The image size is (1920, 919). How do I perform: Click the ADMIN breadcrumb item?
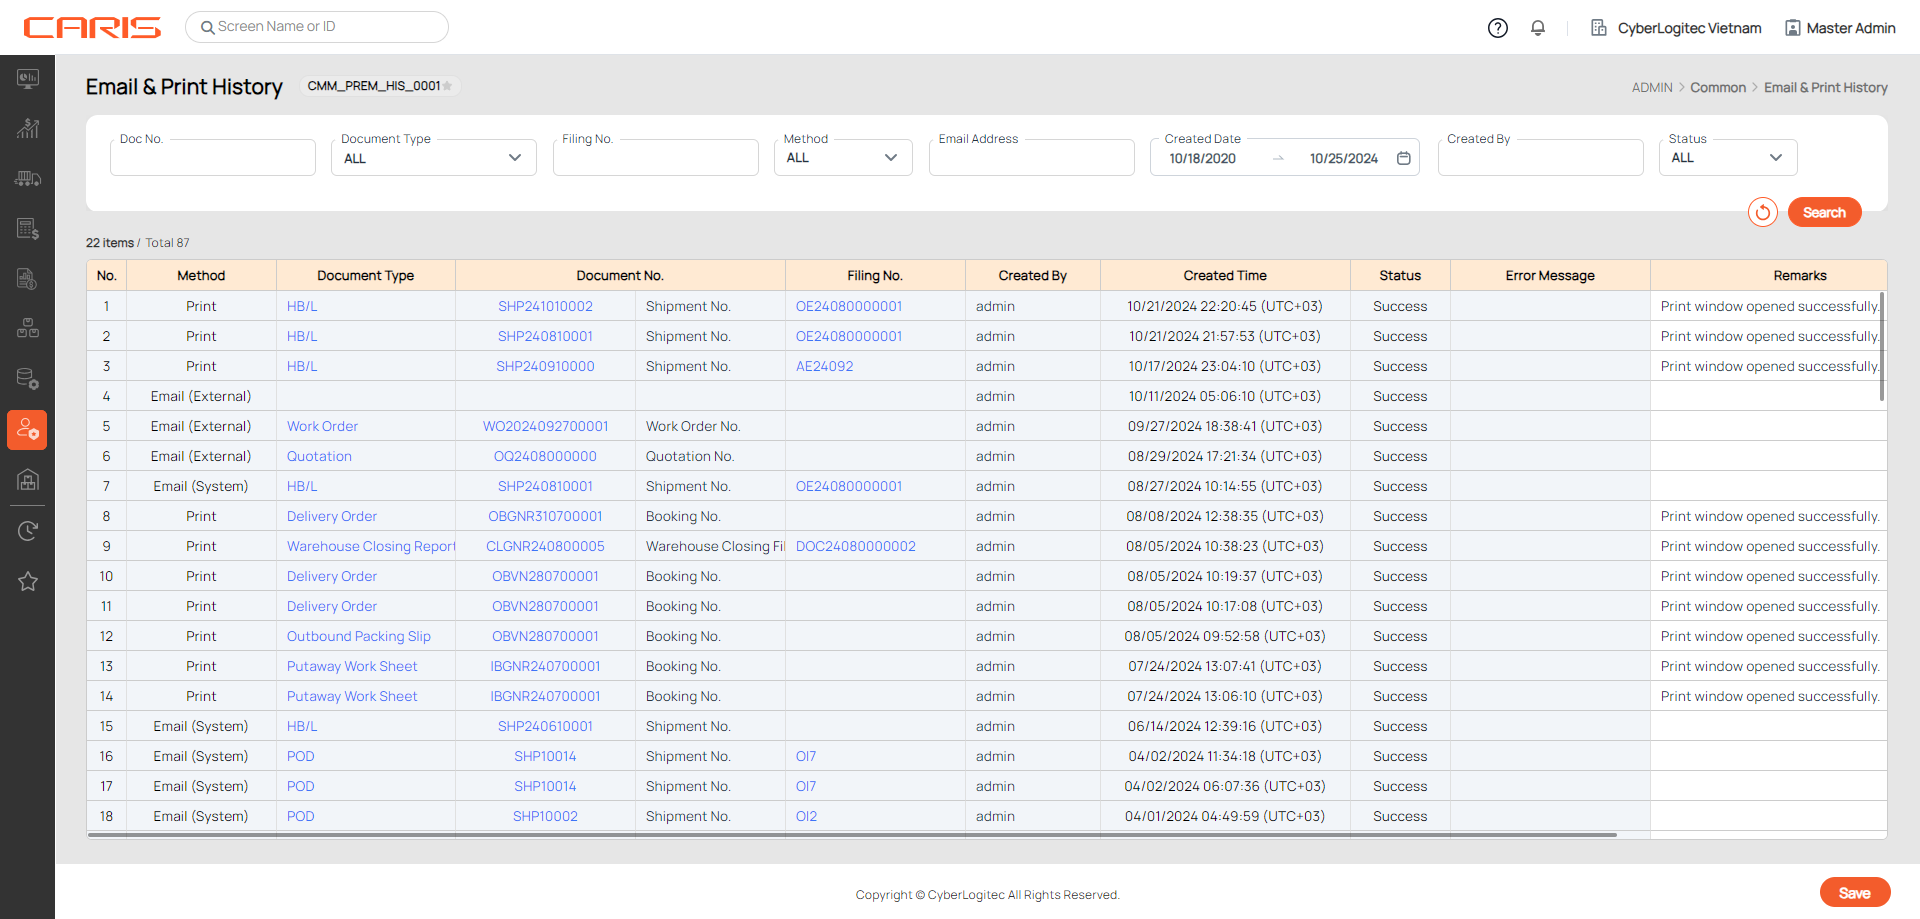click(x=1651, y=88)
